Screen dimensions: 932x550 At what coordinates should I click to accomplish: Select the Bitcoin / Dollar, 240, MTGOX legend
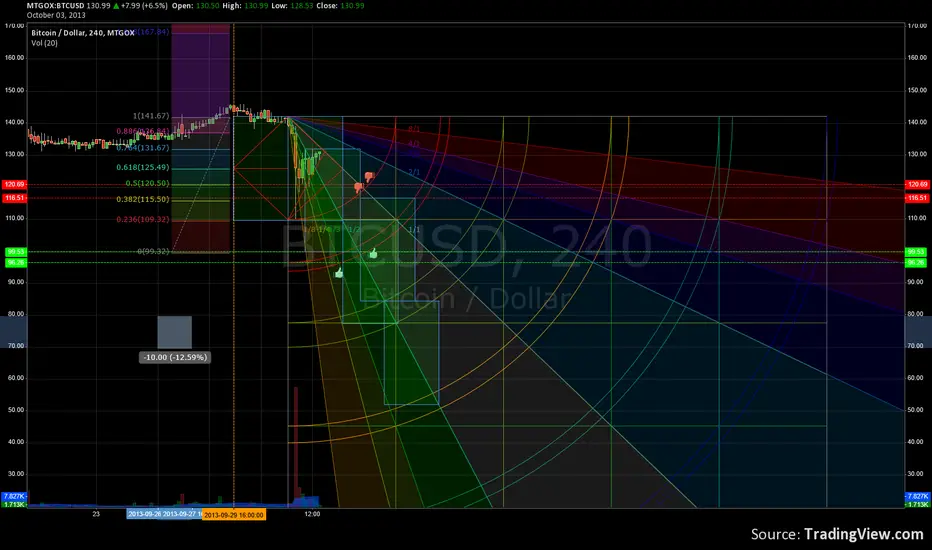coord(83,33)
